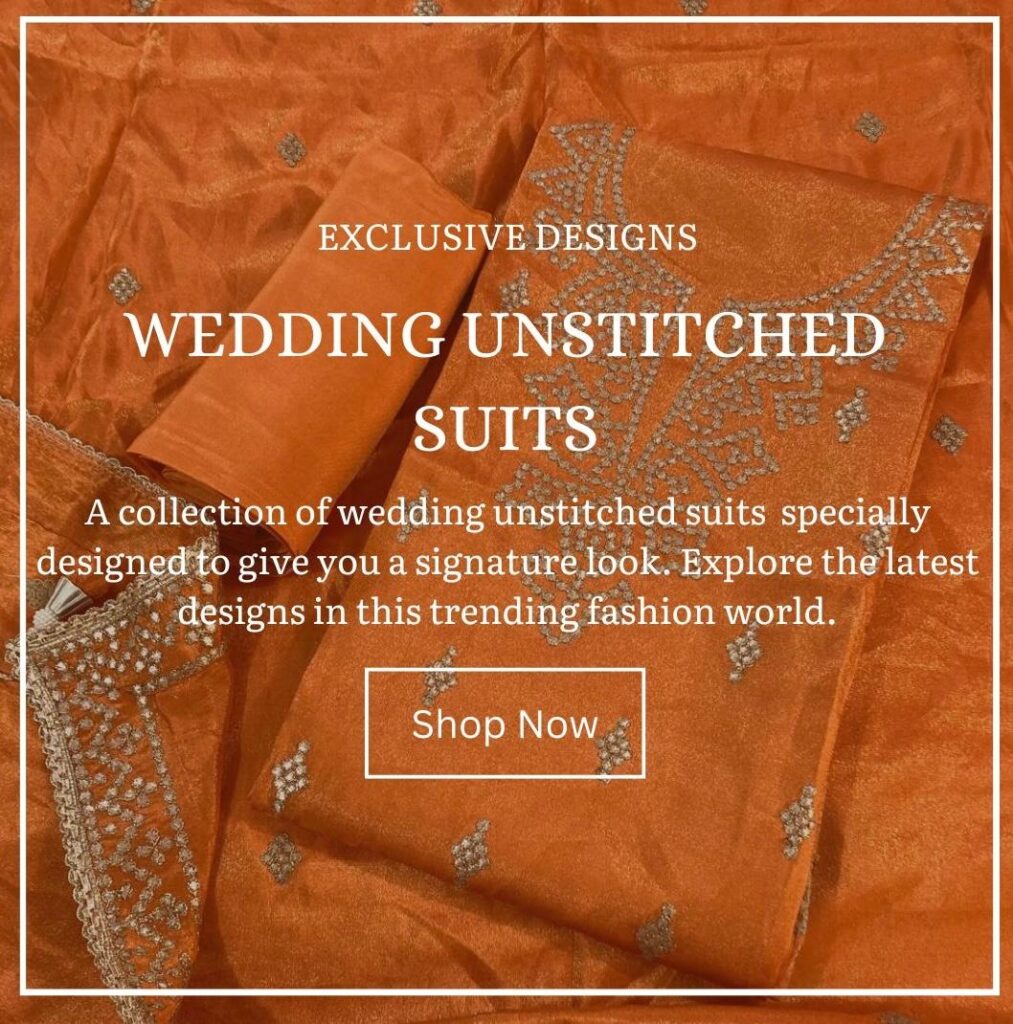This screenshot has width=1013, height=1024.
Task: Click the line "designs in this trending fashion world."
Action: click(x=507, y=612)
